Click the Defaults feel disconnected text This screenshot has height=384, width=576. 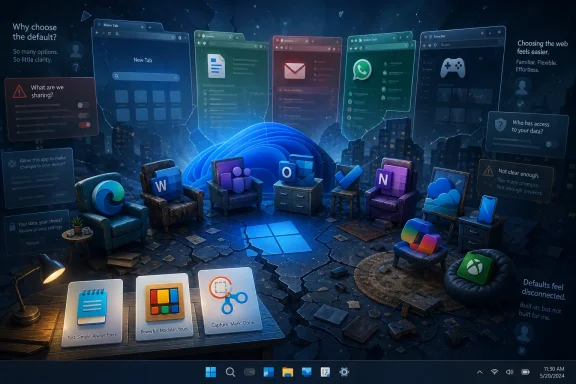[543, 289]
